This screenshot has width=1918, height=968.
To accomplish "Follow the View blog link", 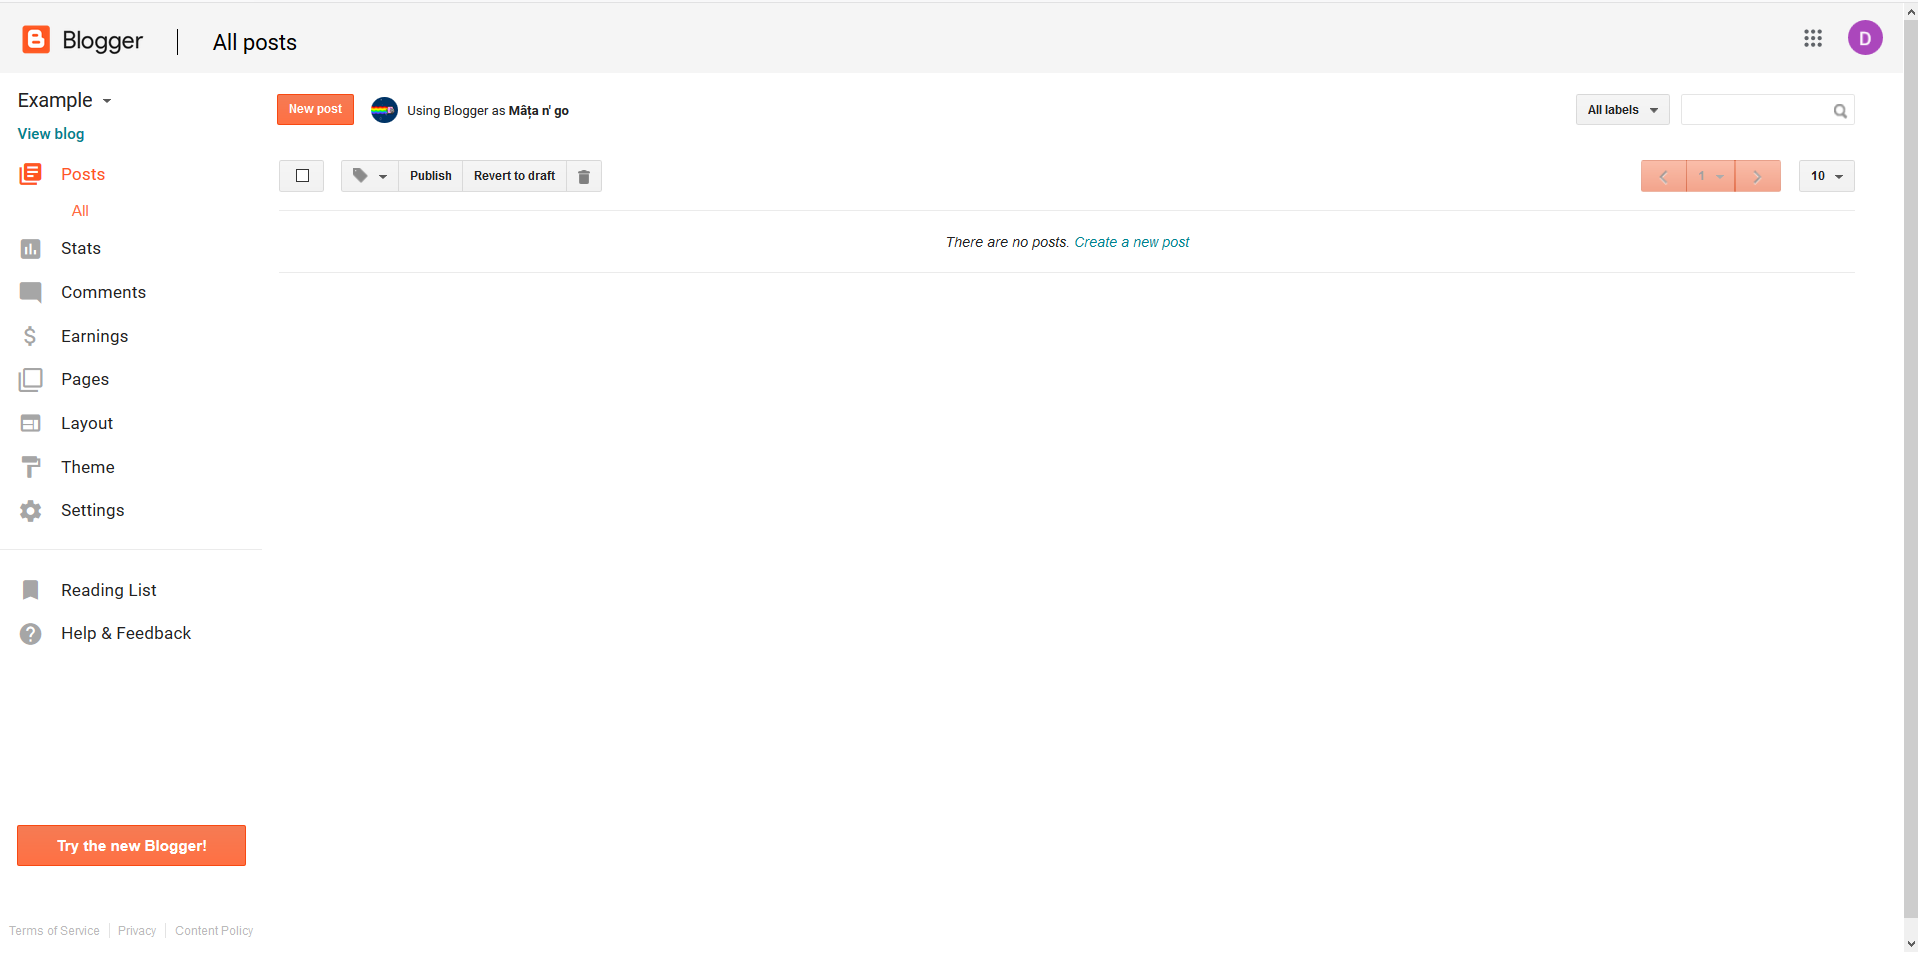I will pyautogui.click(x=51, y=134).
